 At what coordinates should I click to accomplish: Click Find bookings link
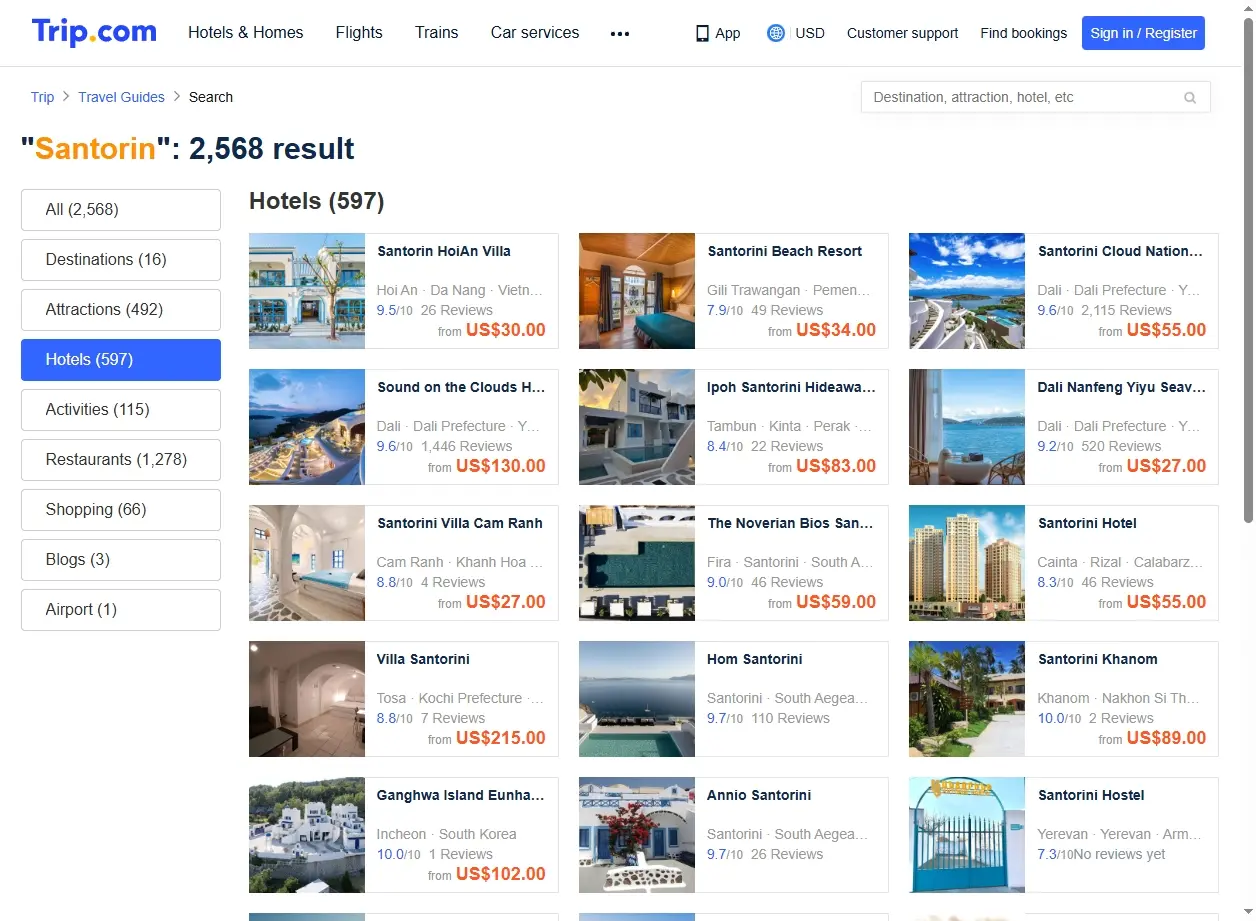tap(1024, 33)
